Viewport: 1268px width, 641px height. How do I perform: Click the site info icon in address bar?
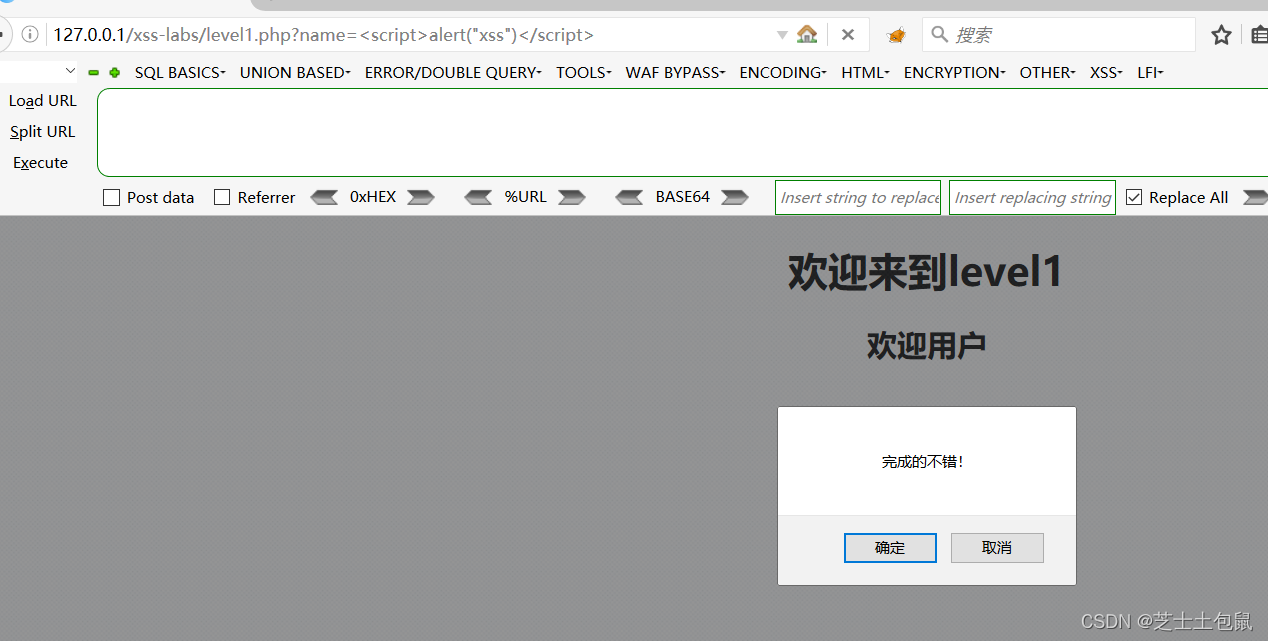30,35
